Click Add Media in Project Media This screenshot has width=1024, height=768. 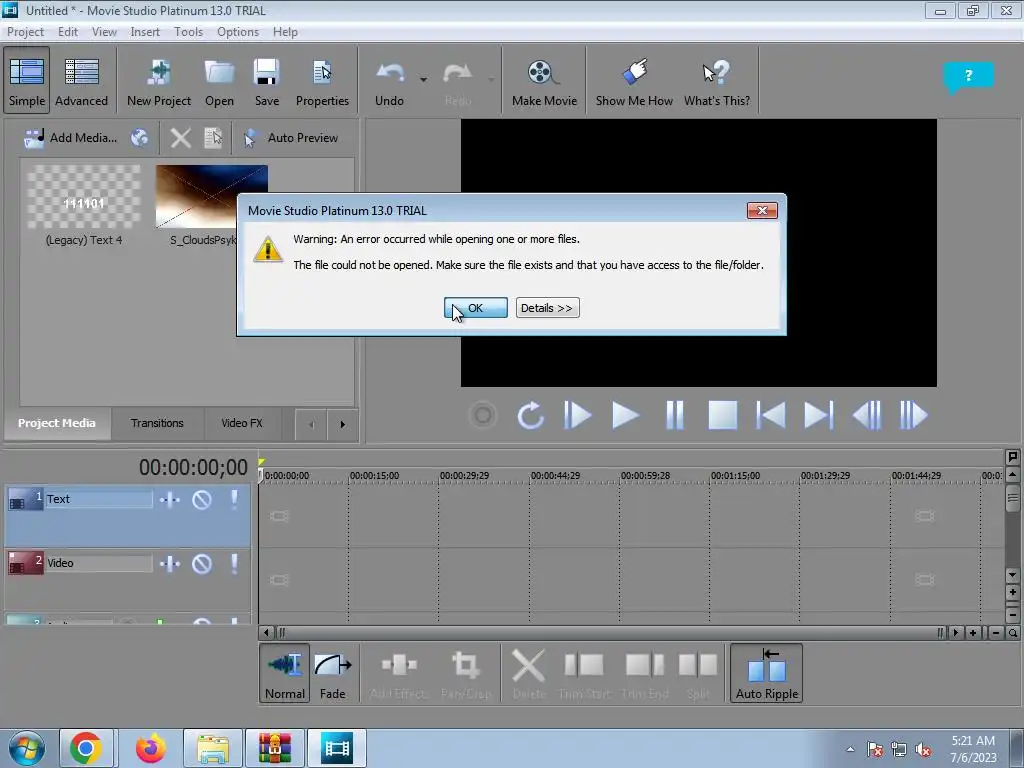pos(71,138)
